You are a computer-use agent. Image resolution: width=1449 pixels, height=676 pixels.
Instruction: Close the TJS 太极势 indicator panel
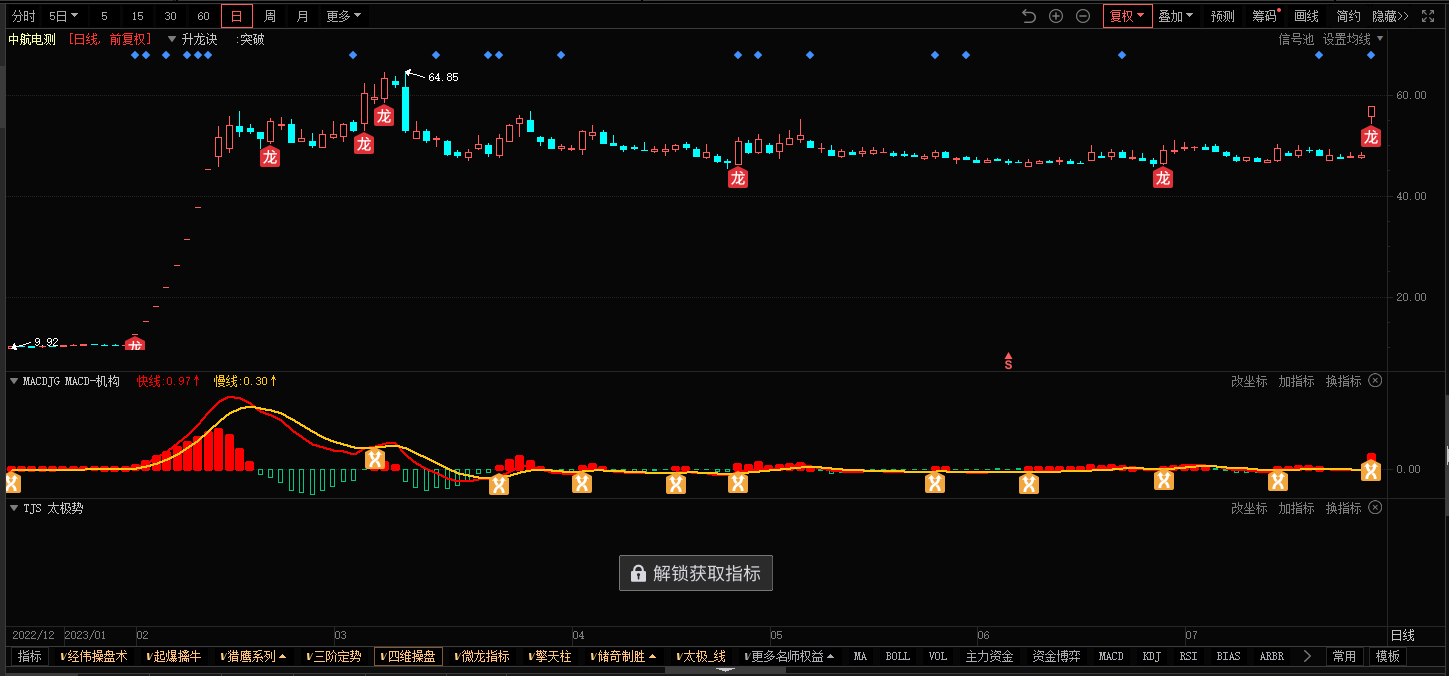pos(1375,508)
